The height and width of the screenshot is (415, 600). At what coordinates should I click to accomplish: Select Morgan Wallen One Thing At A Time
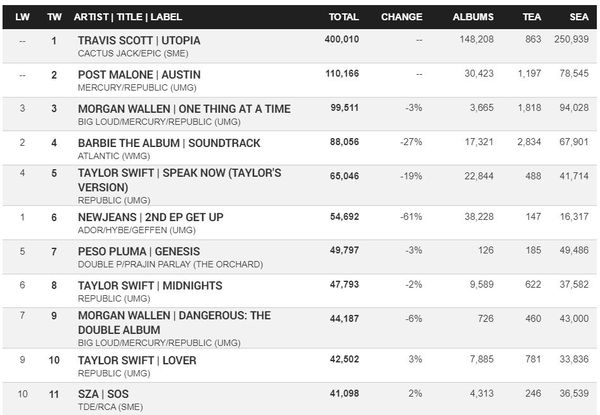click(184, 109)
